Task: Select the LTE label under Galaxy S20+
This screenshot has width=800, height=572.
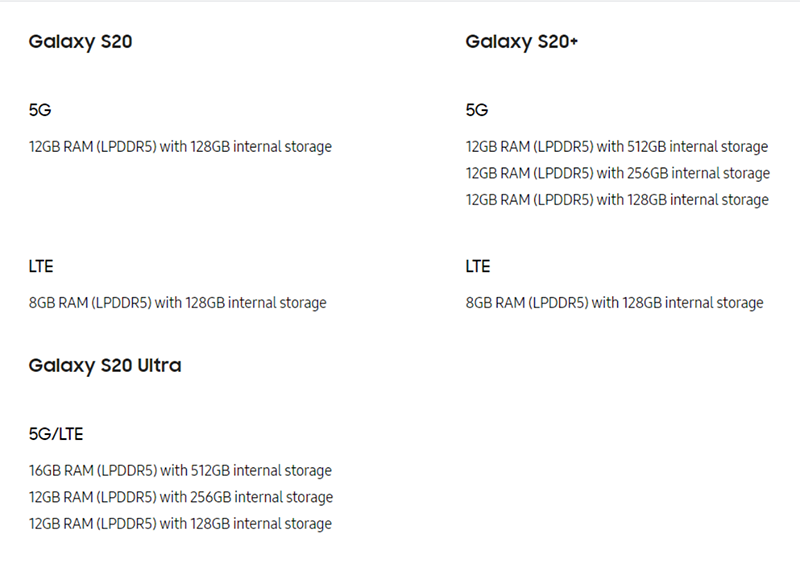Action: coord(478,266)
